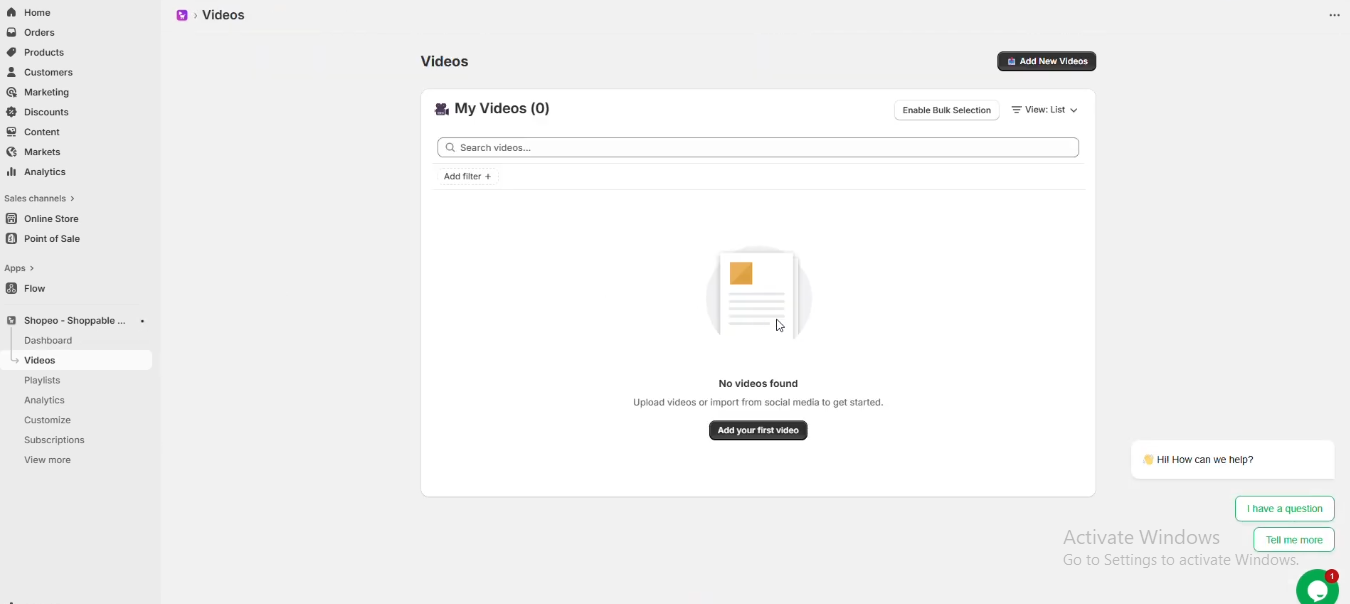The width and height of the screenshot is (1350, 604).
Task: Click the Discounts badge icon
Action: [12, 112]
